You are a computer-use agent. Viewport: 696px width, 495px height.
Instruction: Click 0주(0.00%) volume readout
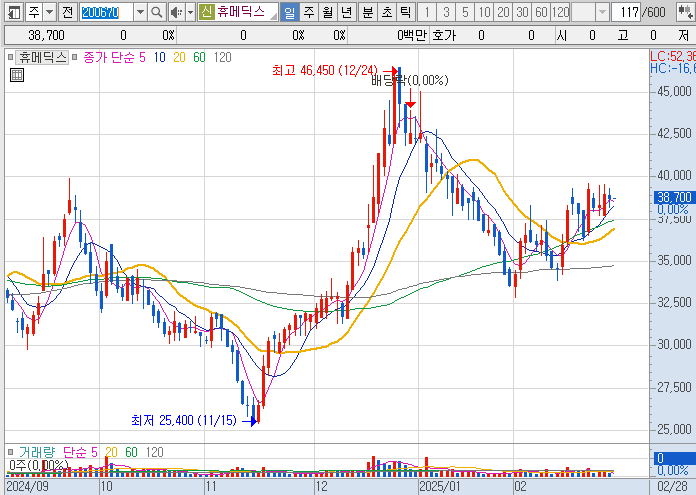[39, 465]
